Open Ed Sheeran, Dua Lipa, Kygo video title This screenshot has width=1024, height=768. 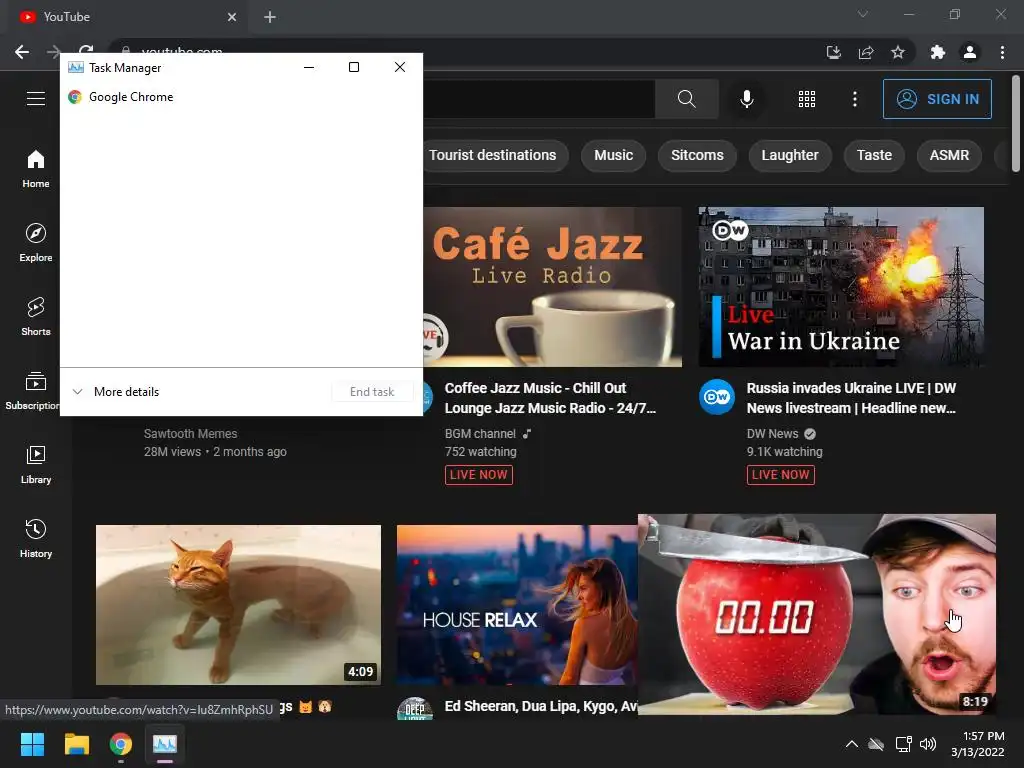click(541, 706)
